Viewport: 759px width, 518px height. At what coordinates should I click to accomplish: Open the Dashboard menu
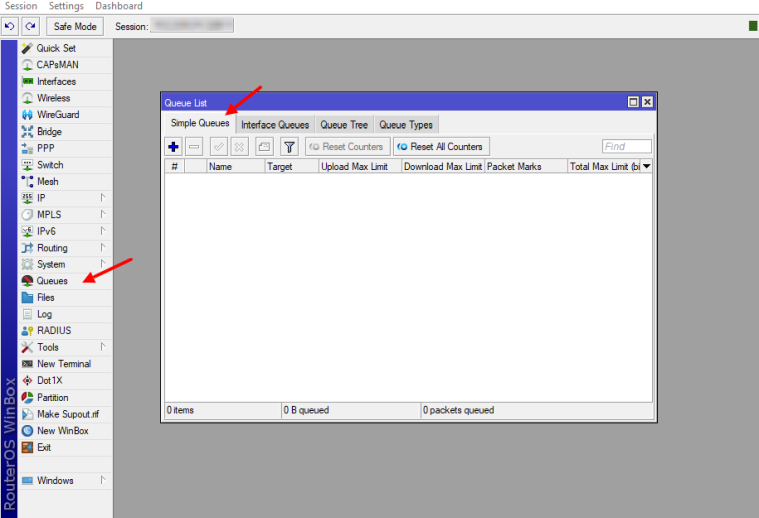pos(119,6)
